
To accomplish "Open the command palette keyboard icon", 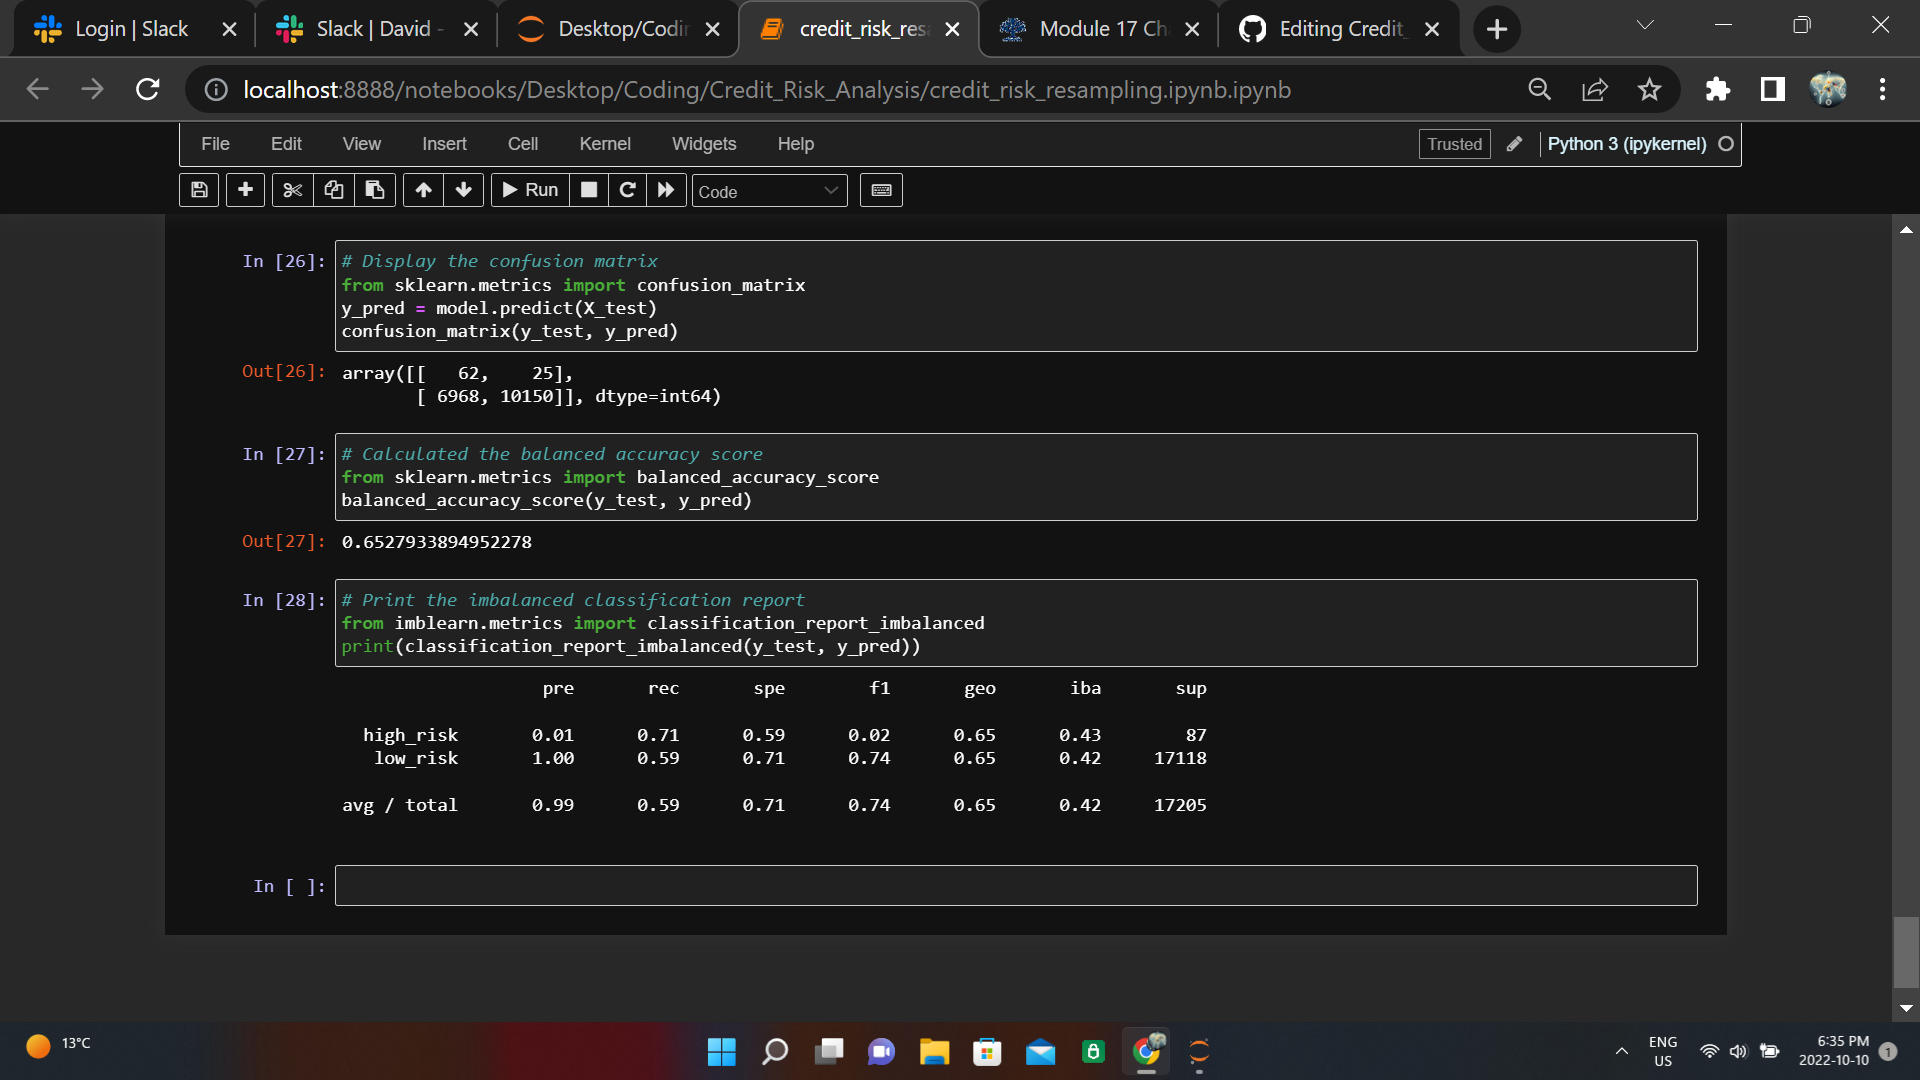I will (881, 190).
